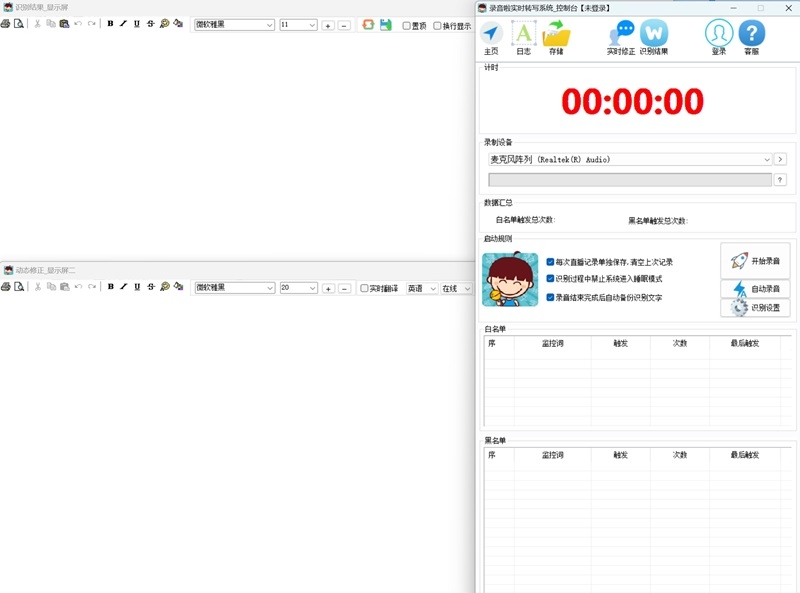Viewport: 800px width, 593px height.
Task: Click the 识别设置 recognition settings button
Action: 752,307
